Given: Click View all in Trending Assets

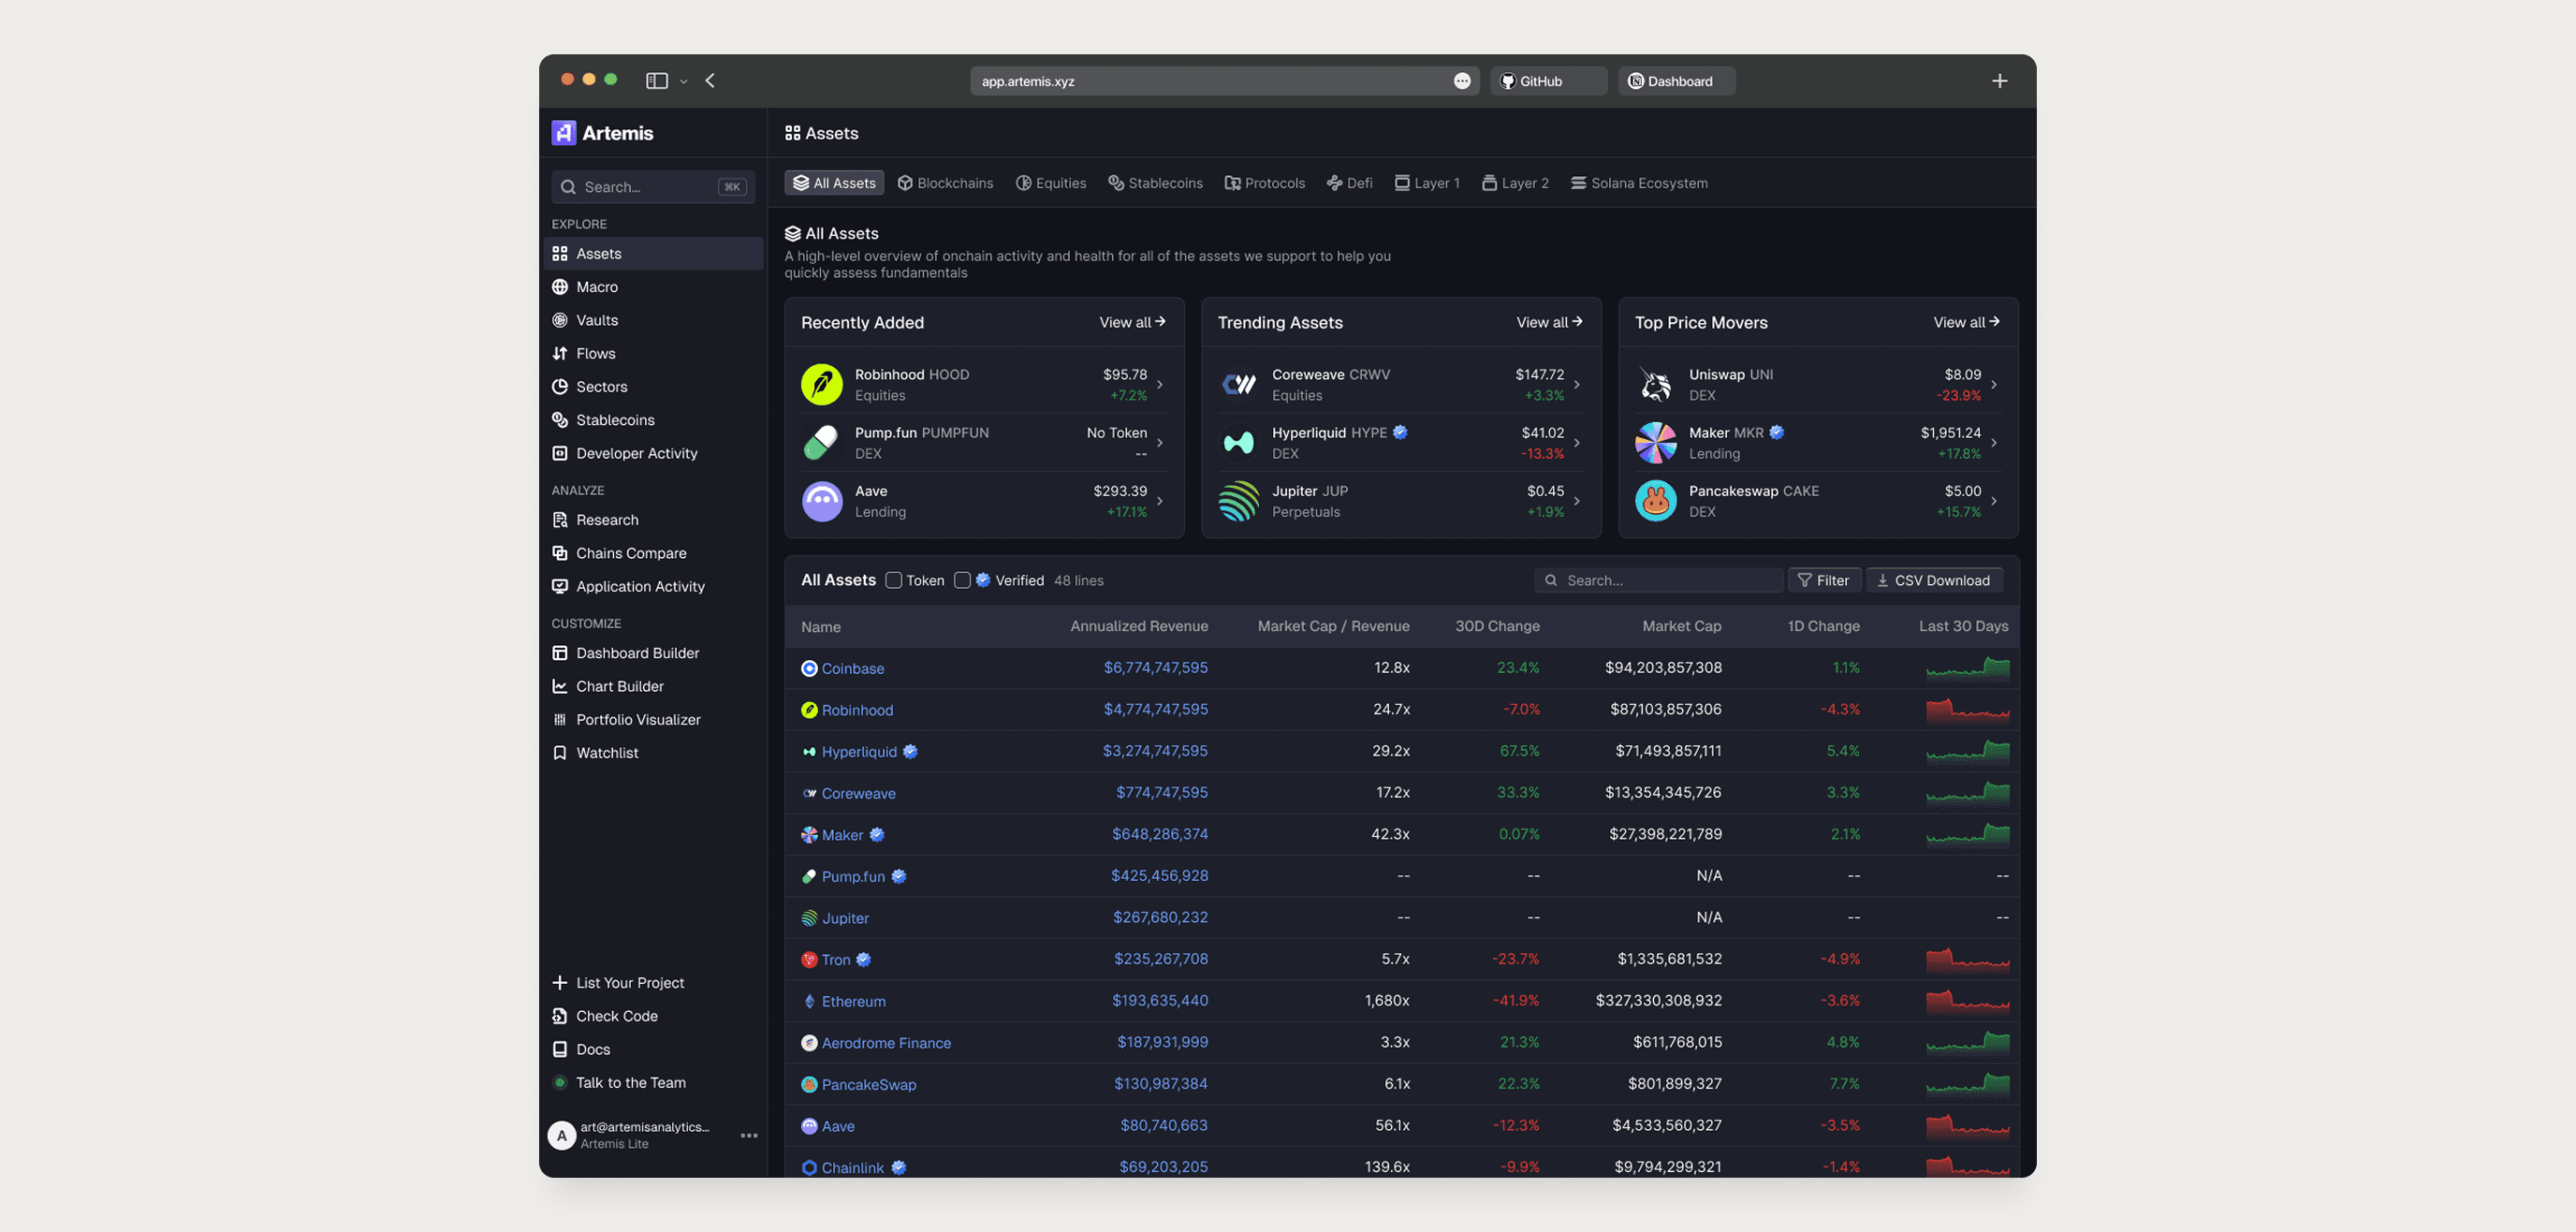Looking at the screenshot, I should pos(1548,322).
